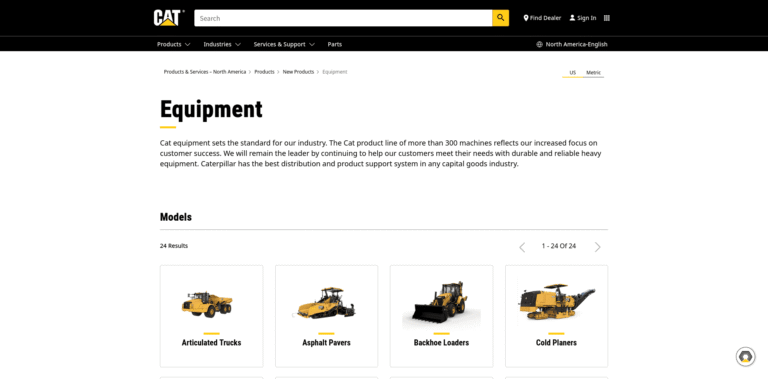Expand the Industries menu
Image resolution: width=768 pixels, height=379 pixels.
(x=222, y=44)
